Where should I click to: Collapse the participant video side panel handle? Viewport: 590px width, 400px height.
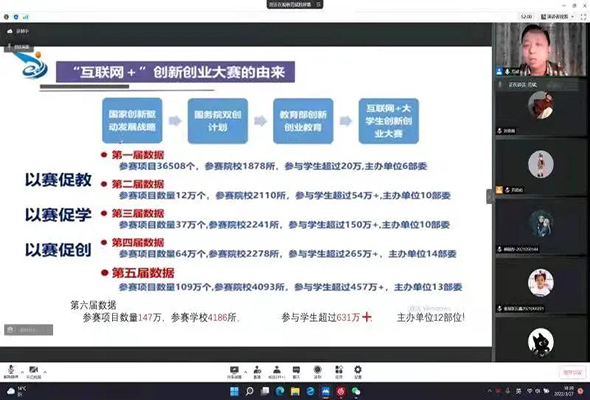tap(490, 196)
